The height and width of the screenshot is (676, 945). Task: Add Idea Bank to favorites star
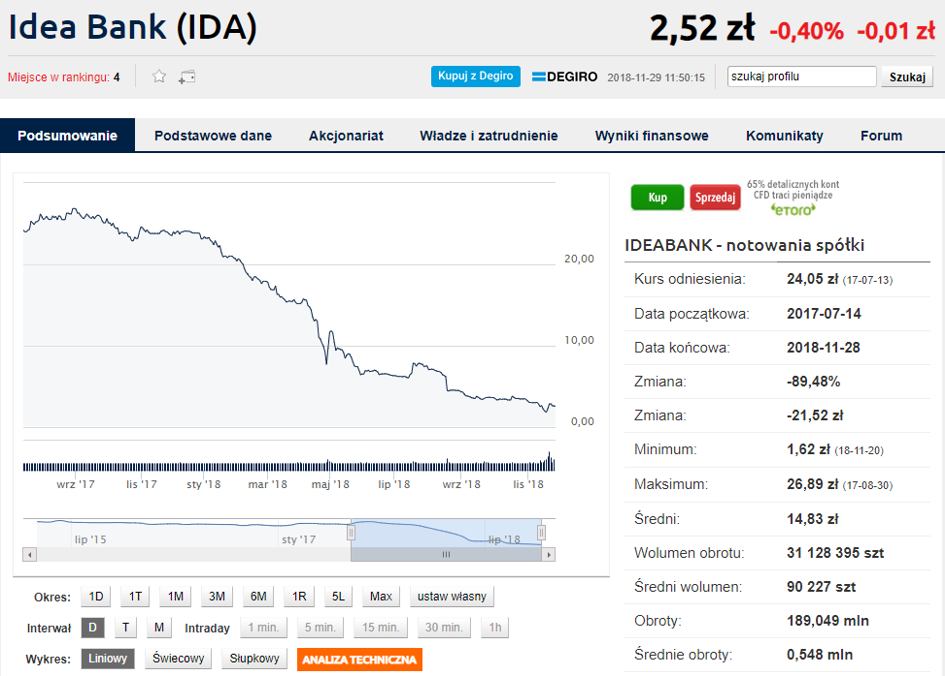pyautogui.click(x=159, y=77)
